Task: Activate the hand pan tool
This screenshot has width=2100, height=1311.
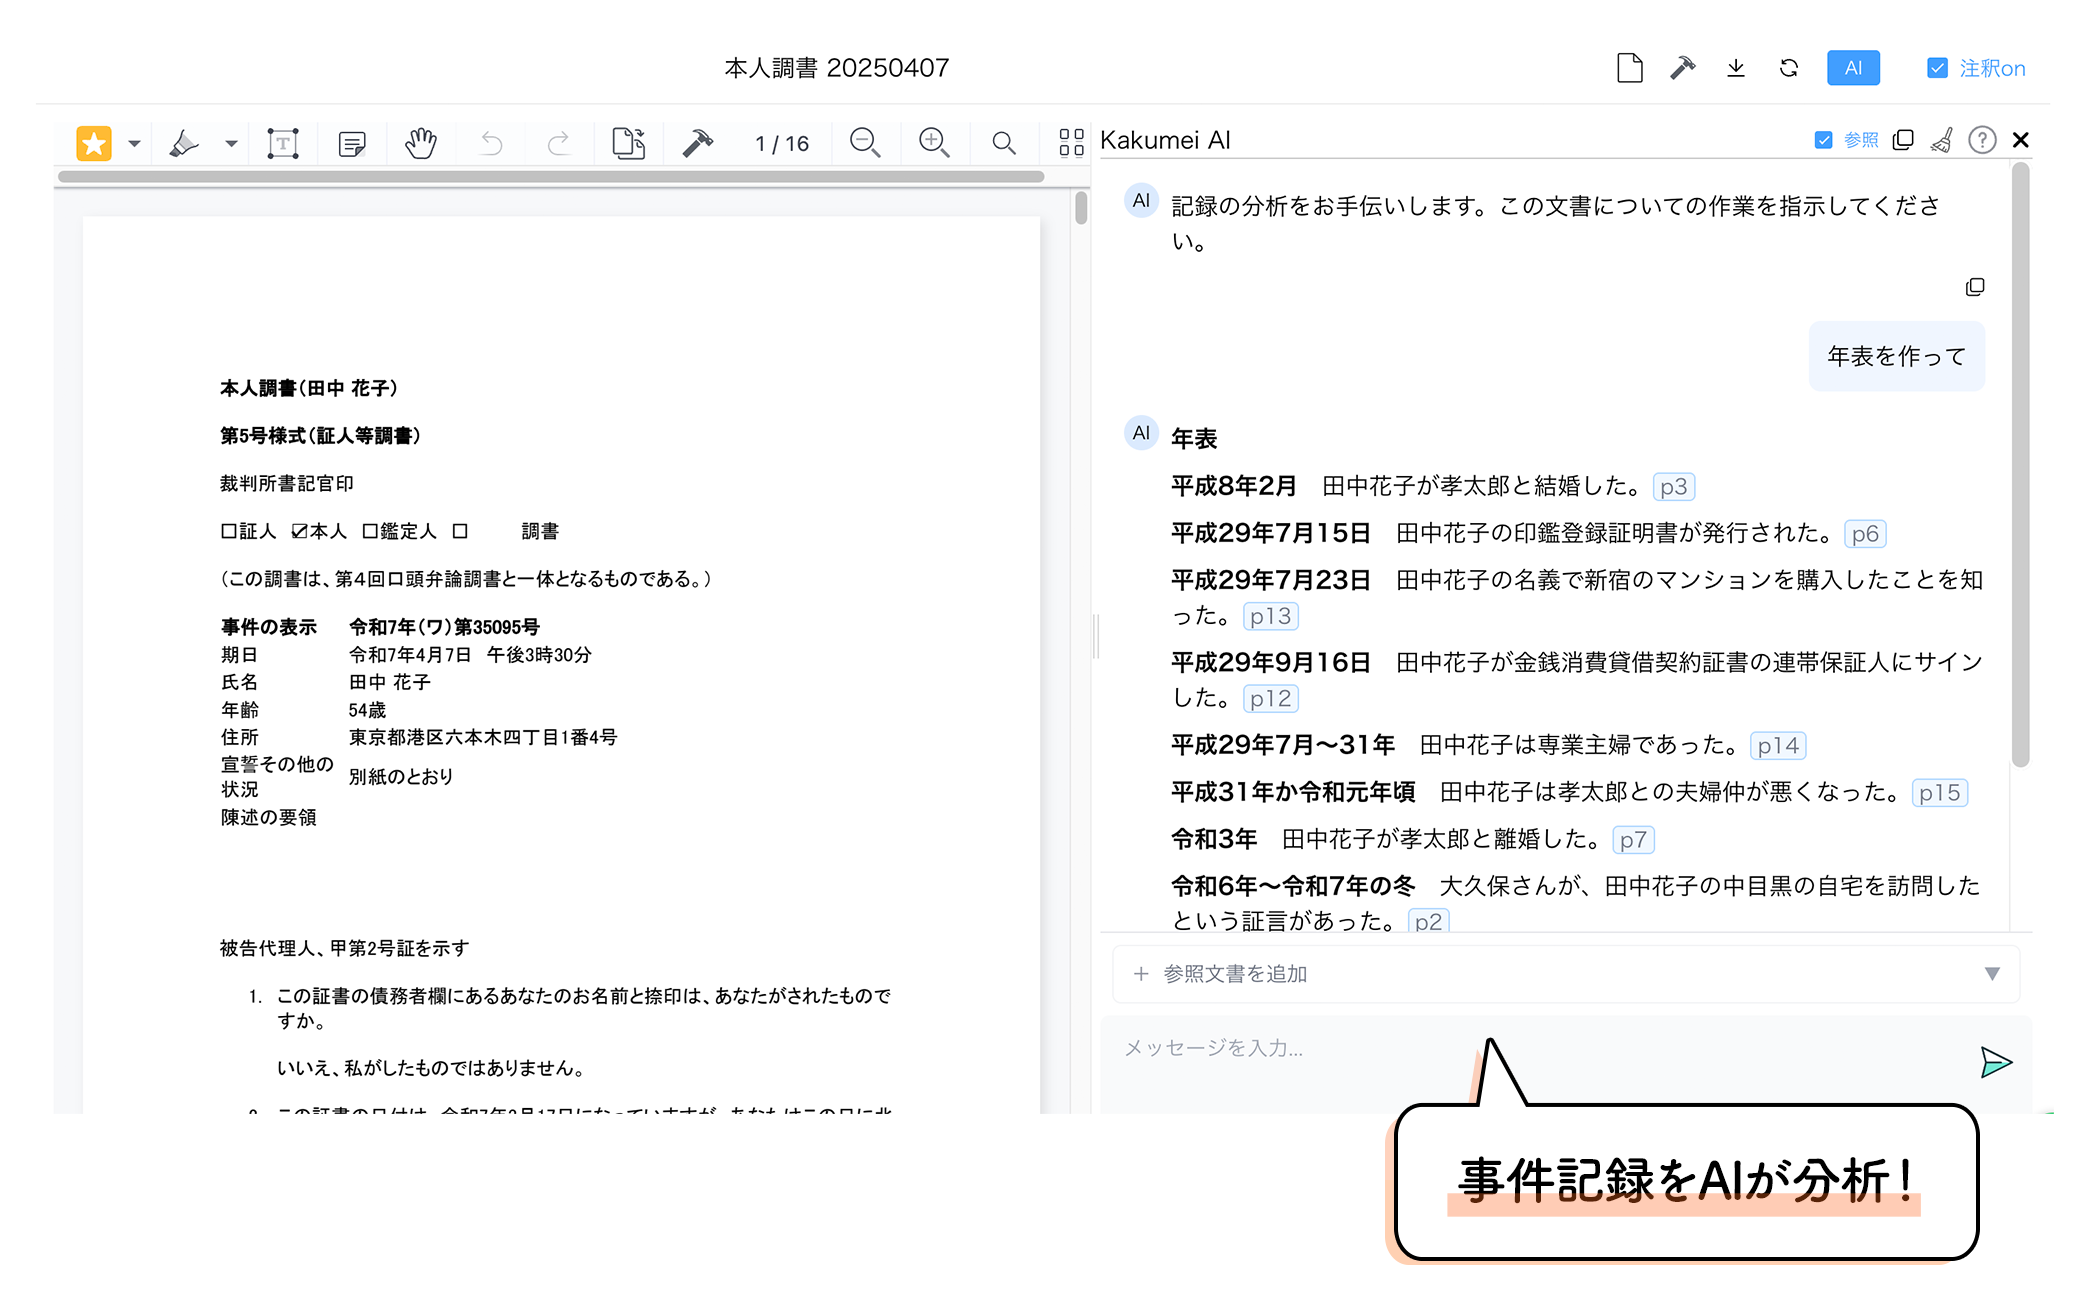Action: coord(421,144)
